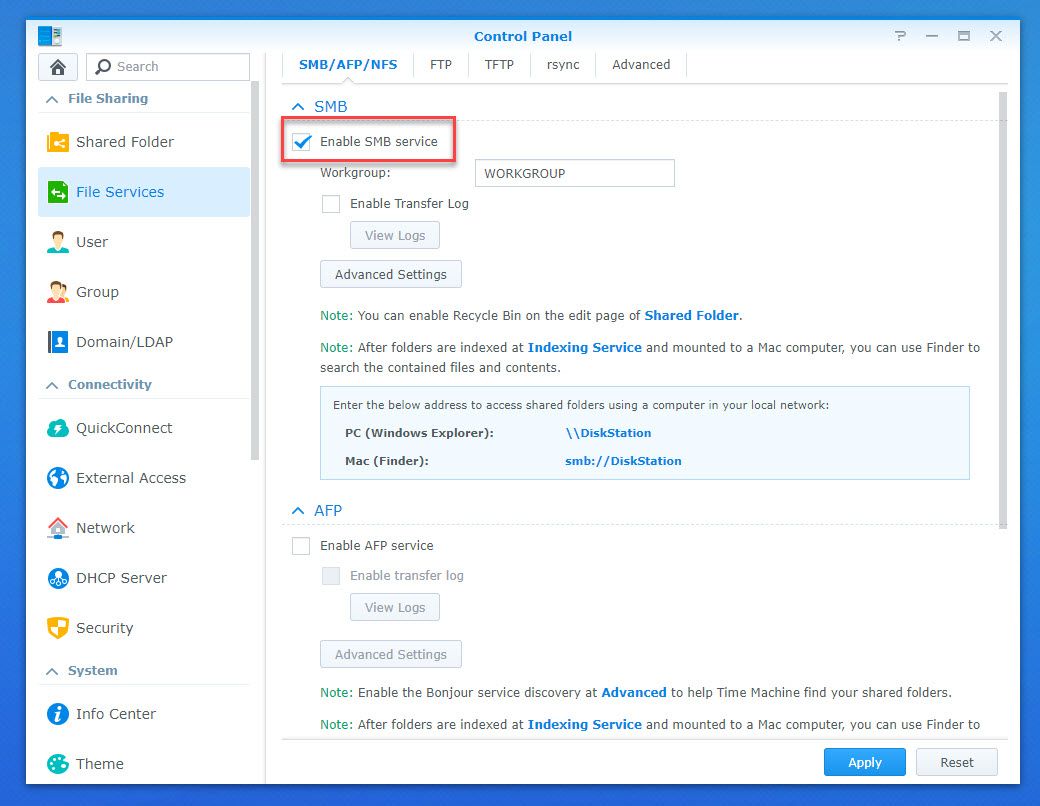This screenshot has width=1040, height=806.
Task: Click the QuickConnect cloud icon
Action: (x=58, y=429)
